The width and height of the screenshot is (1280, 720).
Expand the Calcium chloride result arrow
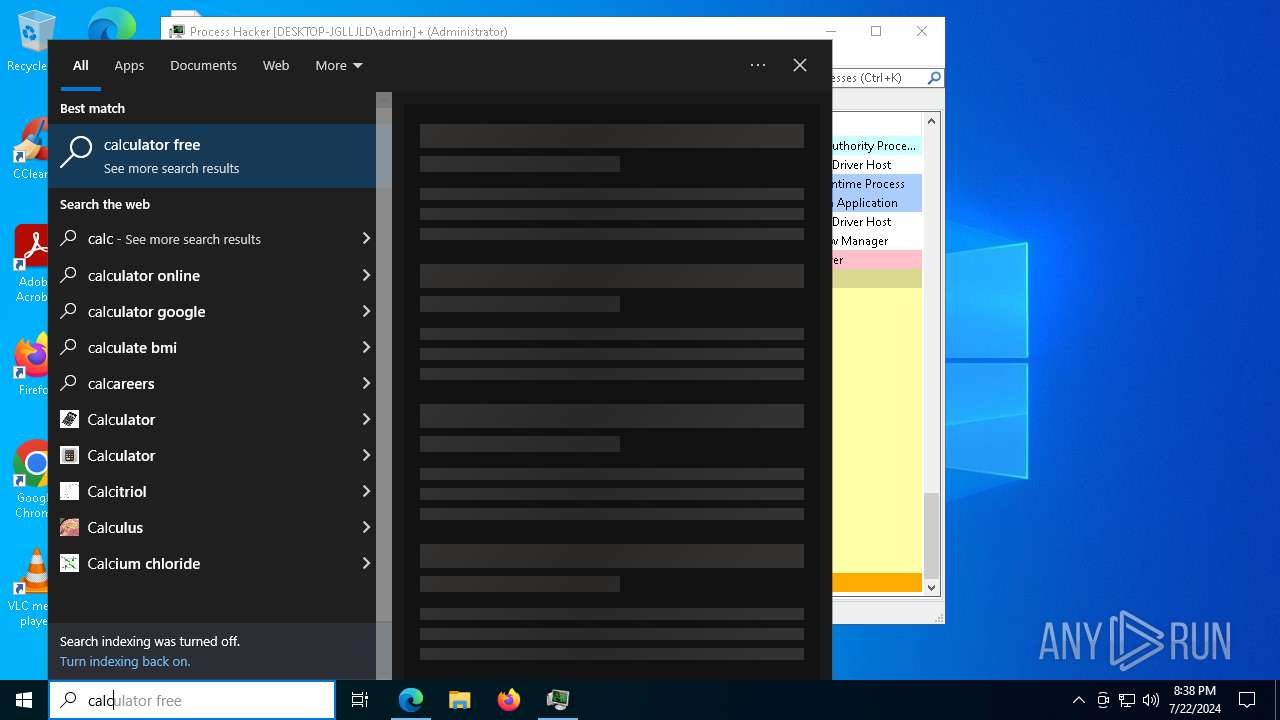coord(366,563)
